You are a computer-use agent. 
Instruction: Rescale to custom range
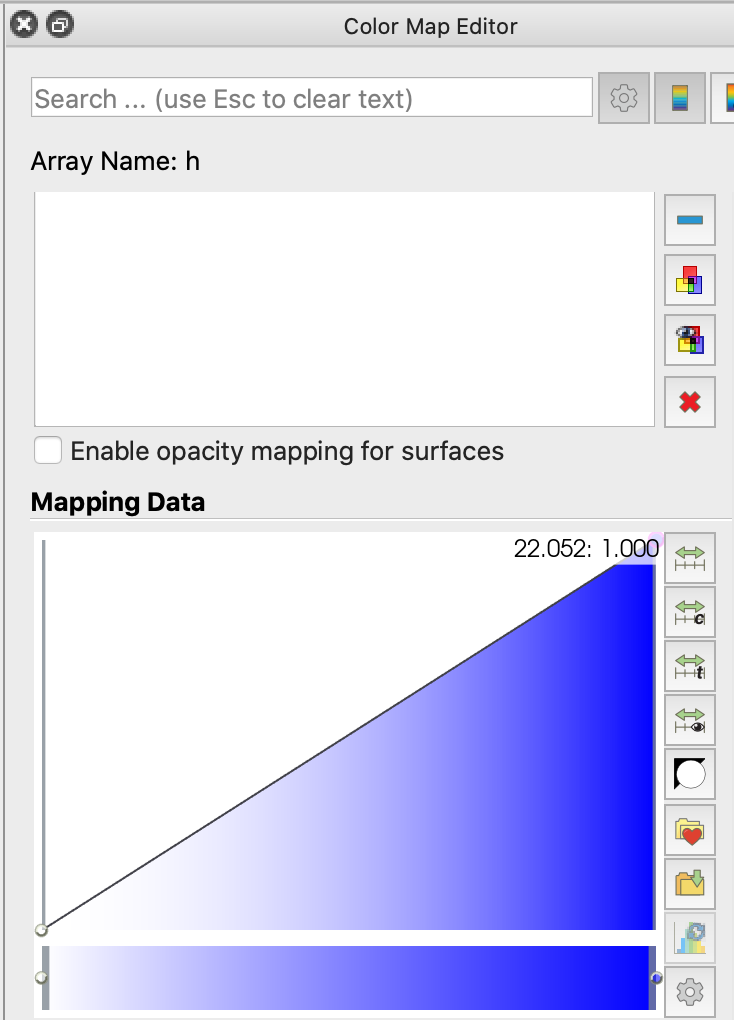690,612
